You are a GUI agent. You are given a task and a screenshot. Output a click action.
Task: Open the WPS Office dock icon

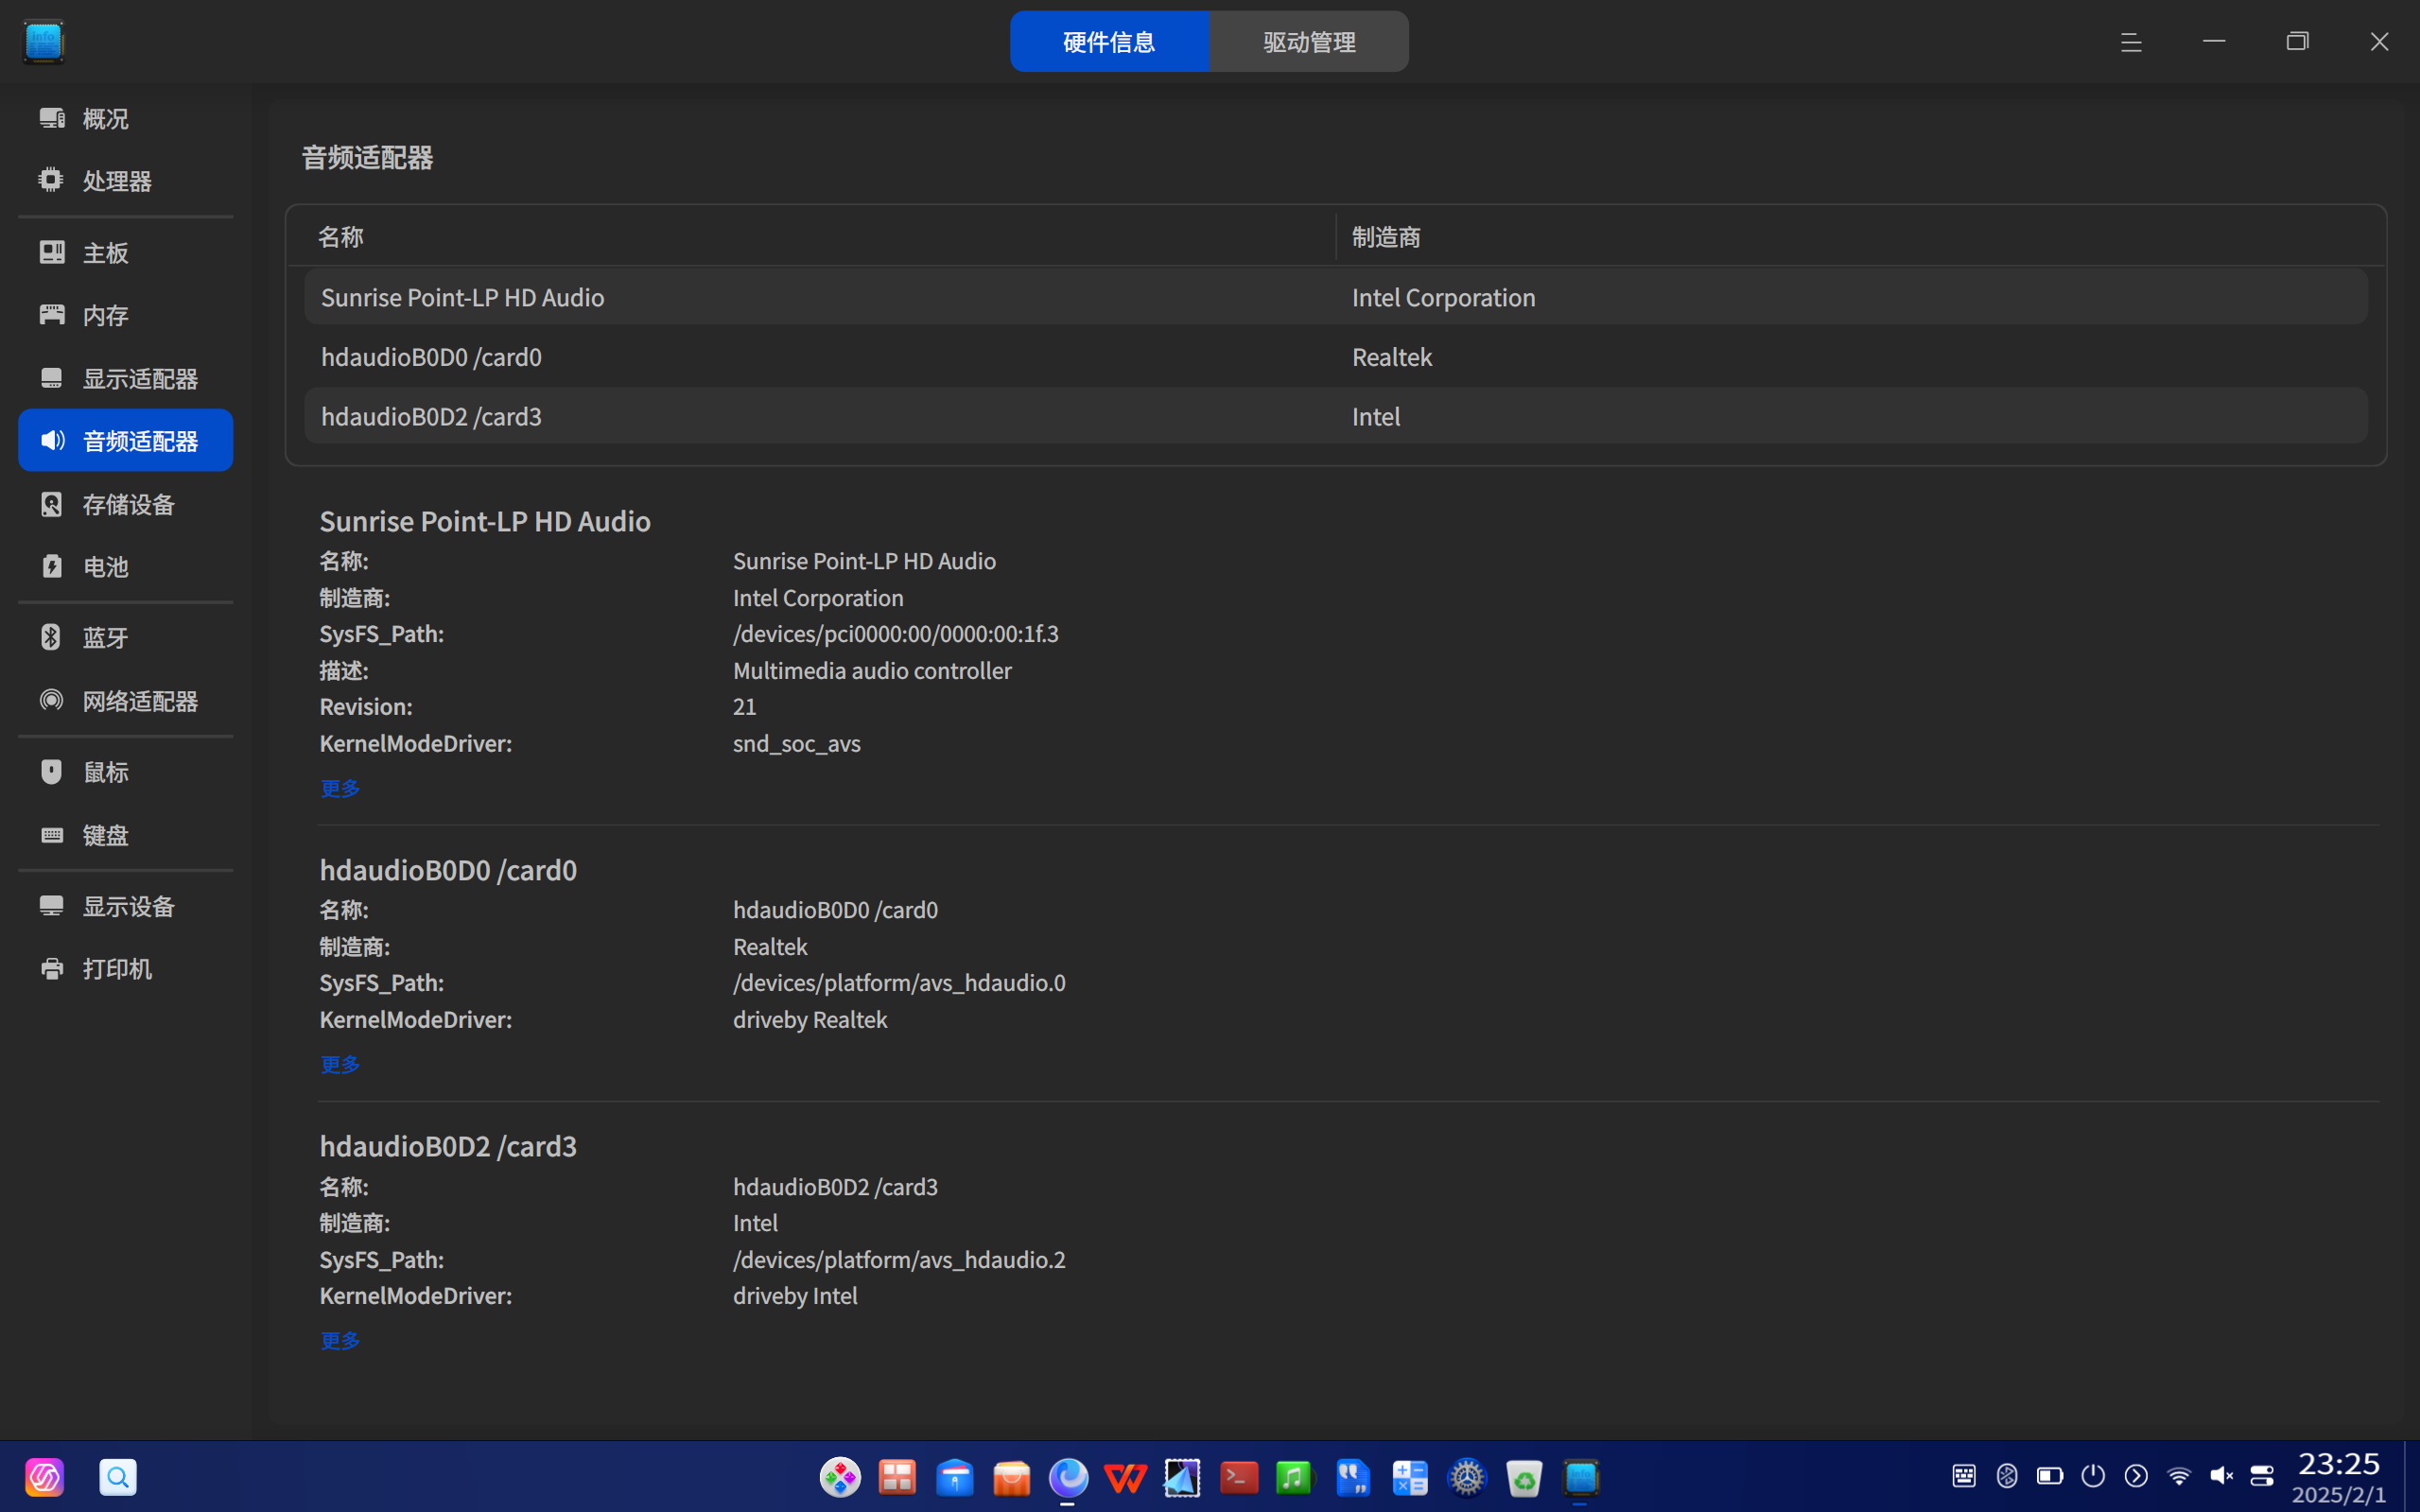1125,1477
